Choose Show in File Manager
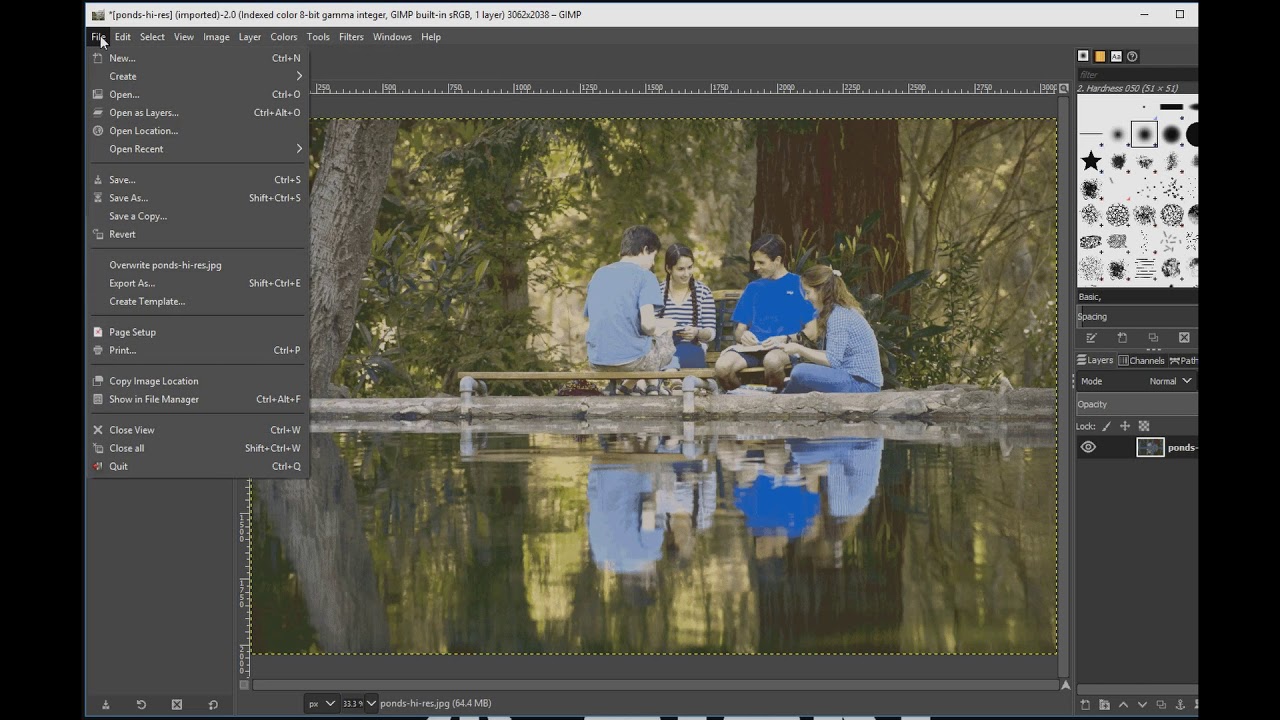Screen dimensions: 1280x720 pos(198,399)
